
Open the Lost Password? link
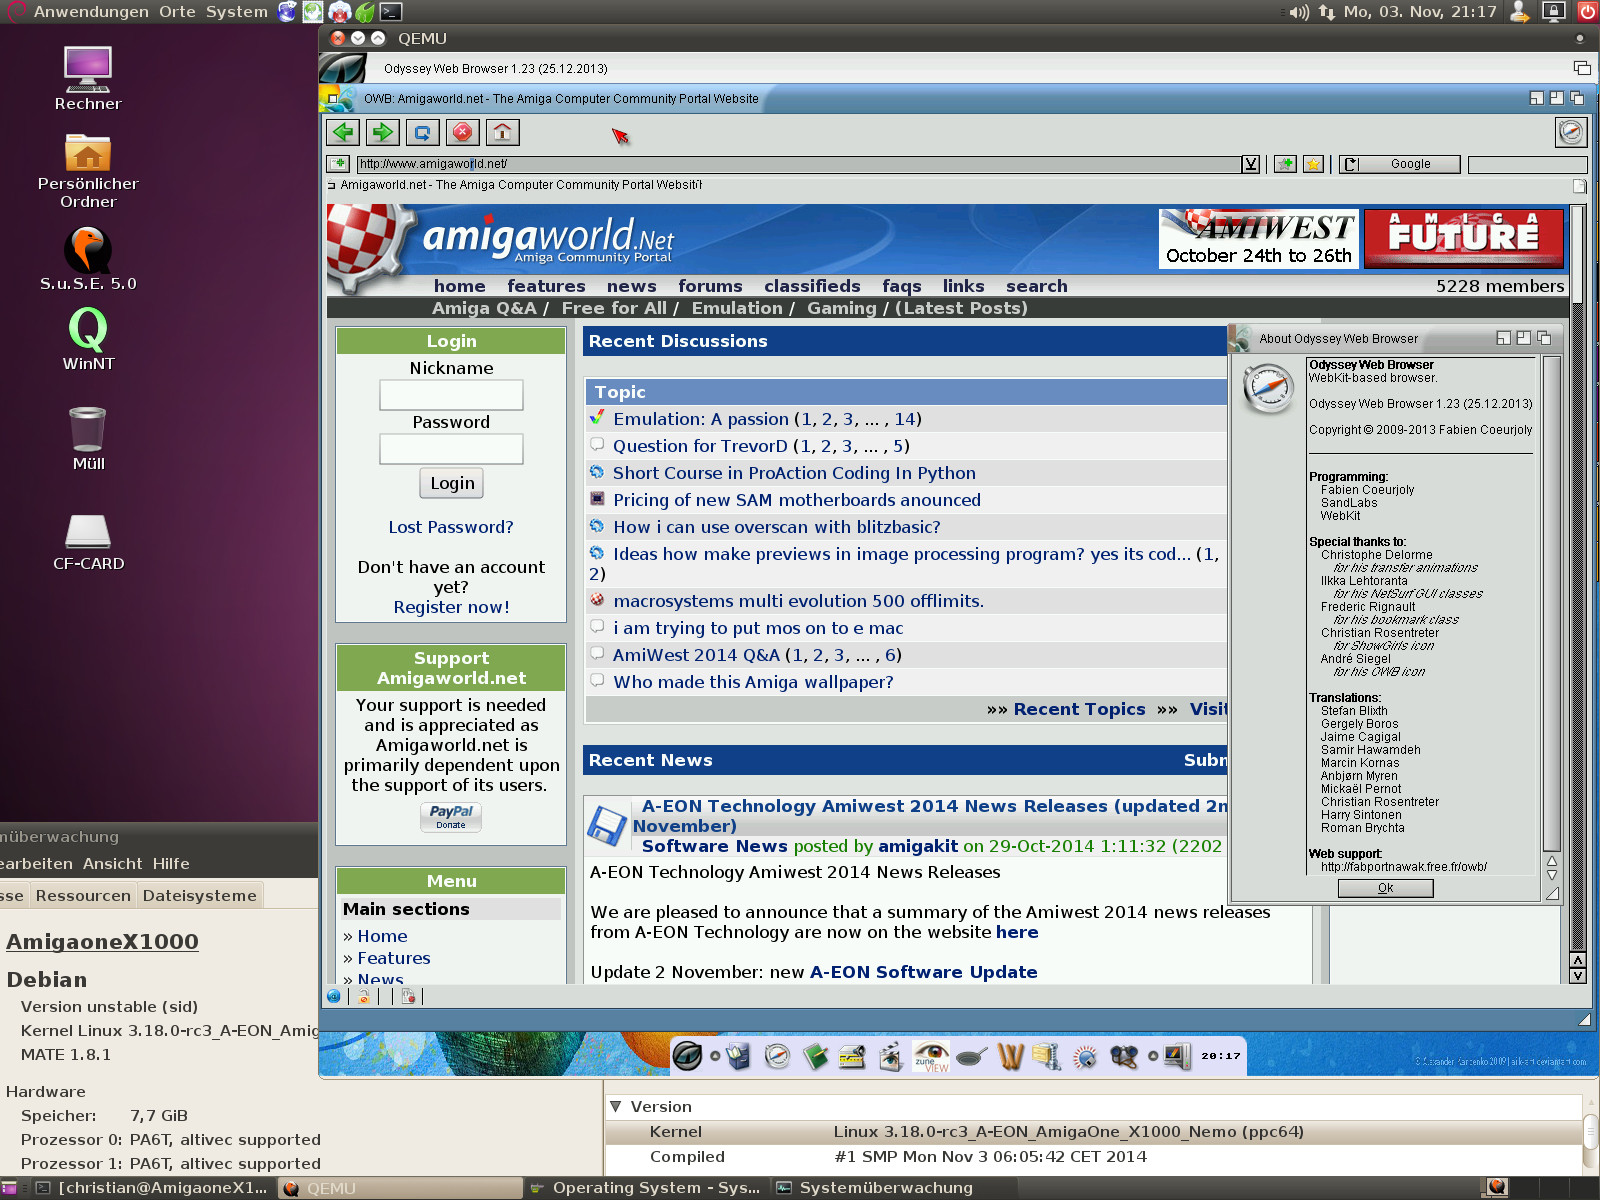click(451, 527)
